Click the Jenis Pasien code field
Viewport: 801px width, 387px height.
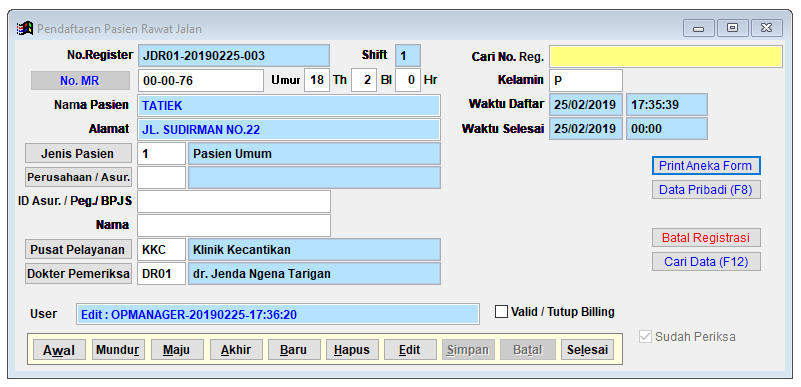tap(161, 154)
